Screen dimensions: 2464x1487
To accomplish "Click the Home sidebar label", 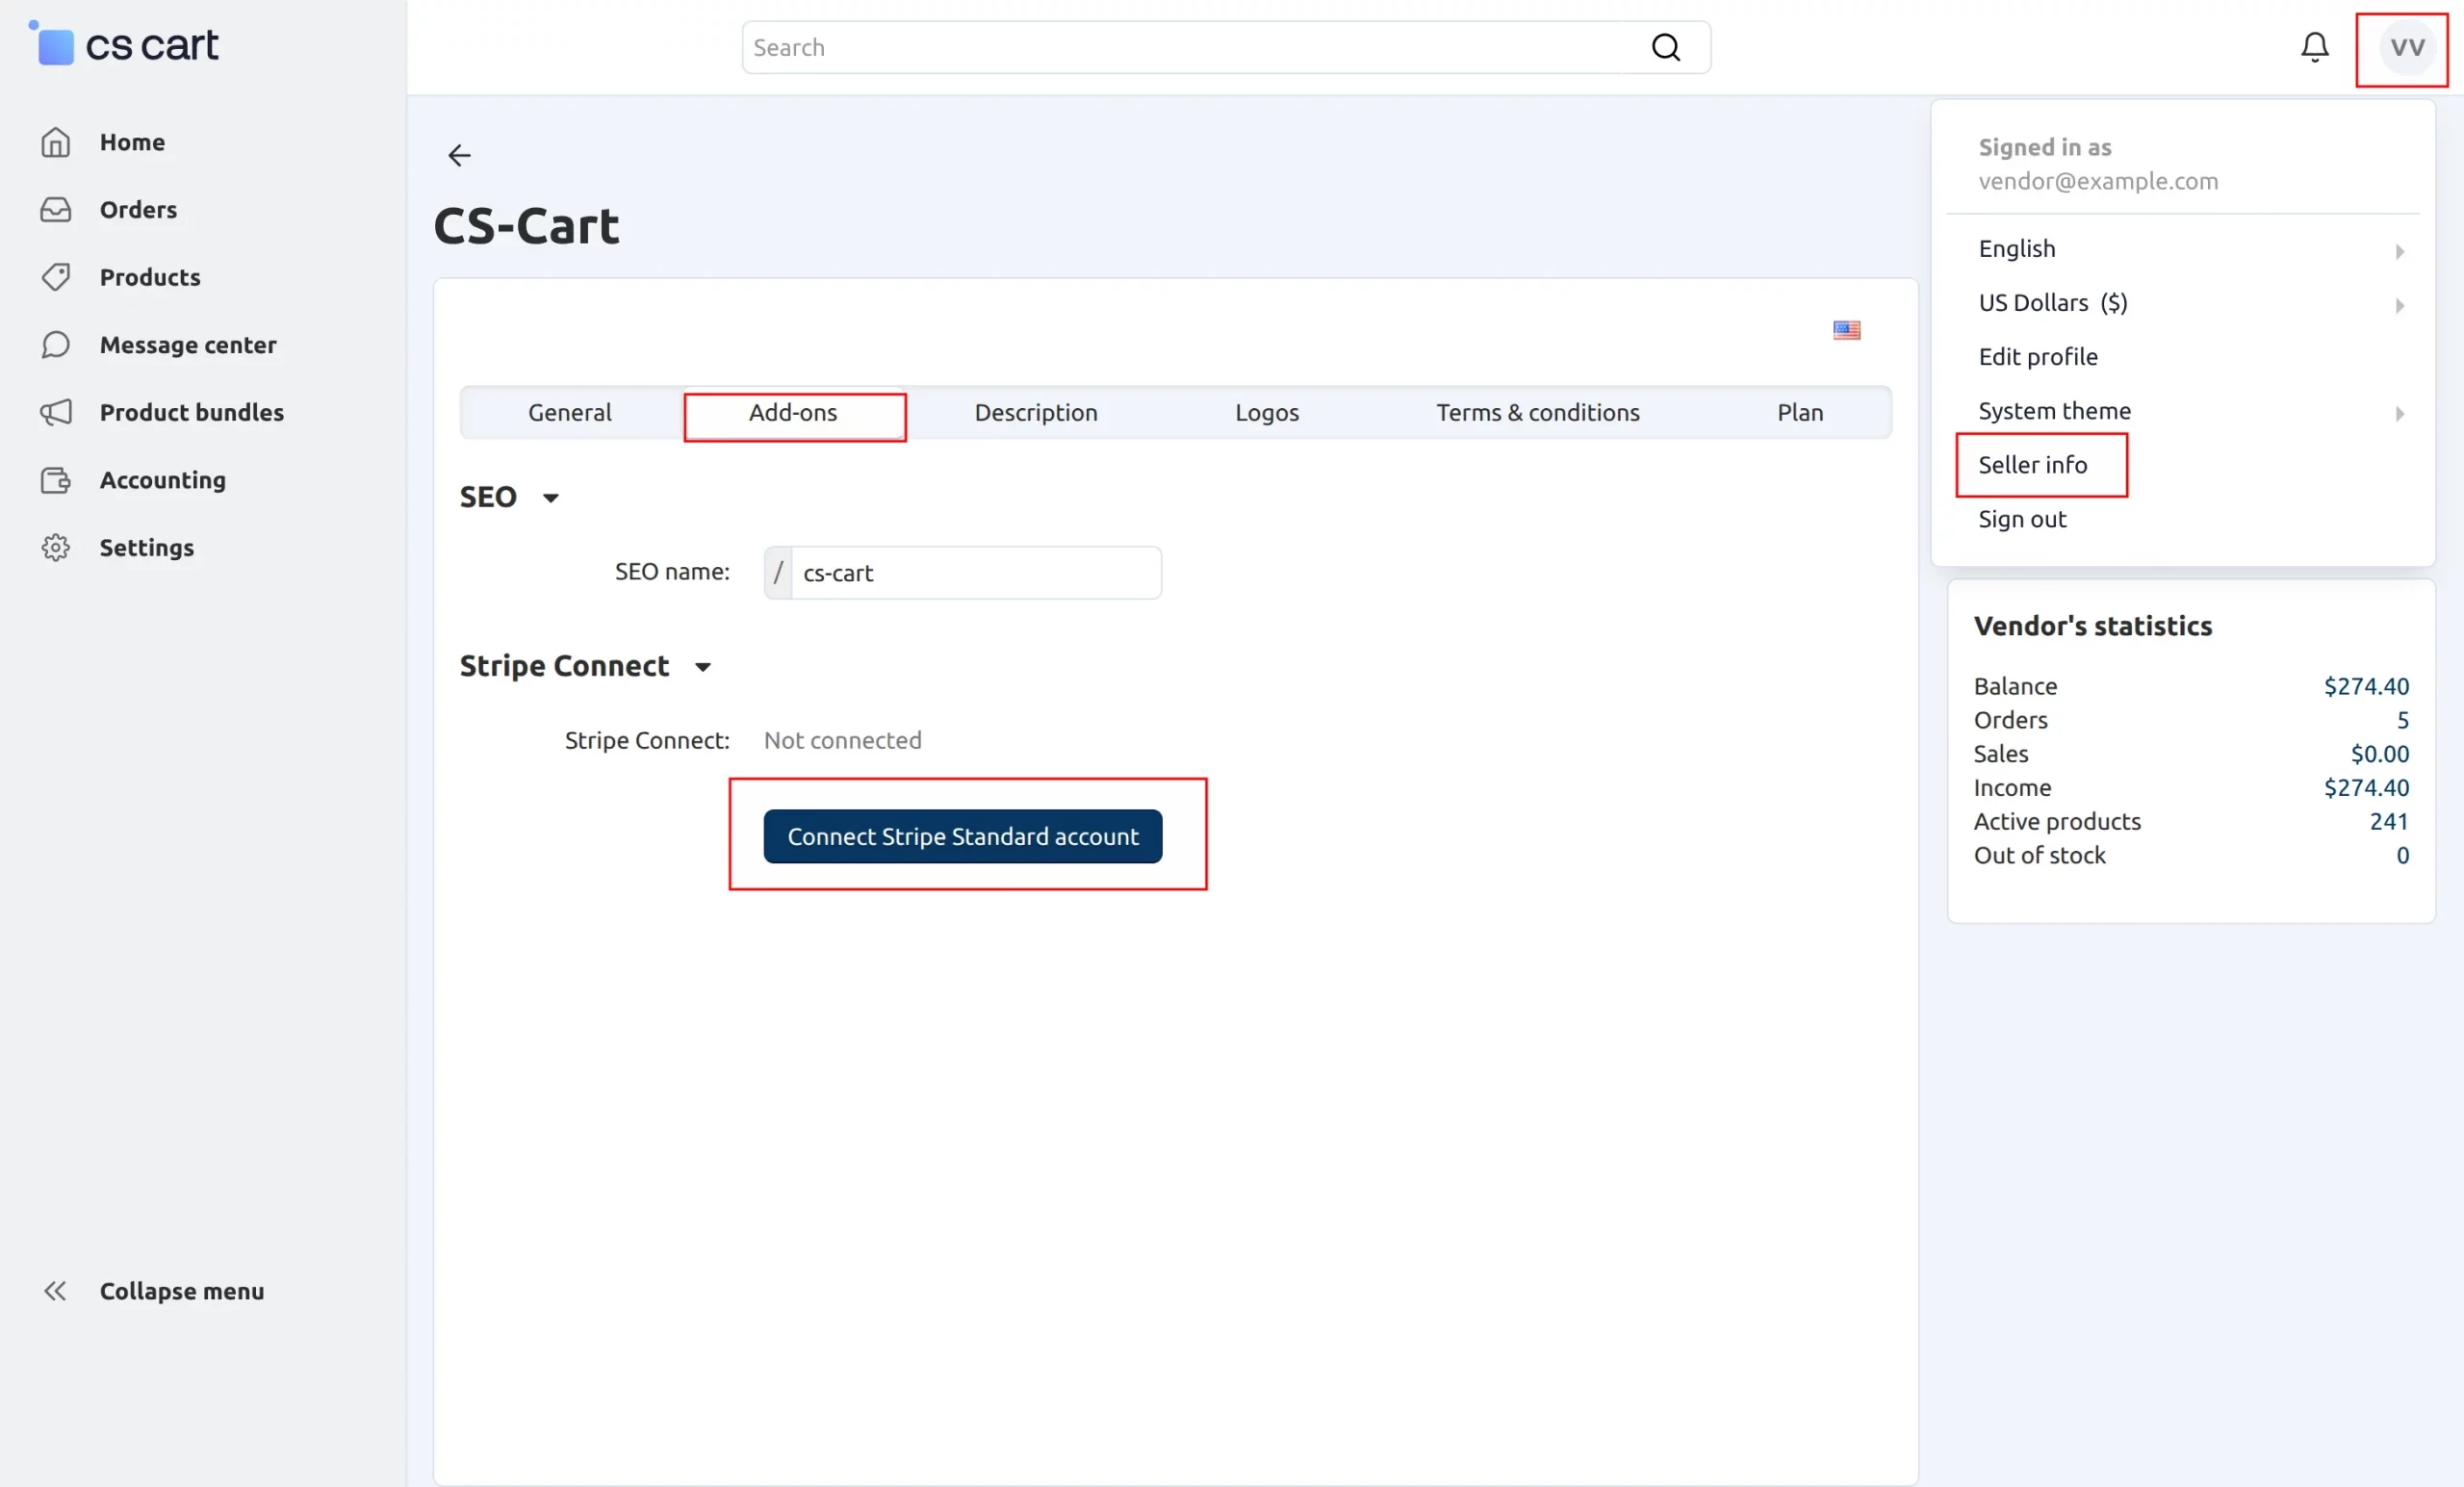I will coord(132,142).
